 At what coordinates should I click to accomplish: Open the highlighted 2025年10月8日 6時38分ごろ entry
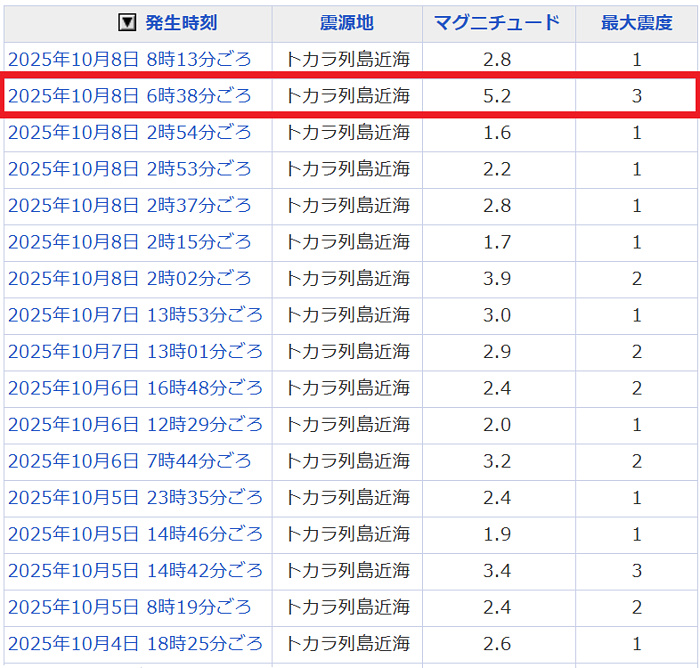130,96
